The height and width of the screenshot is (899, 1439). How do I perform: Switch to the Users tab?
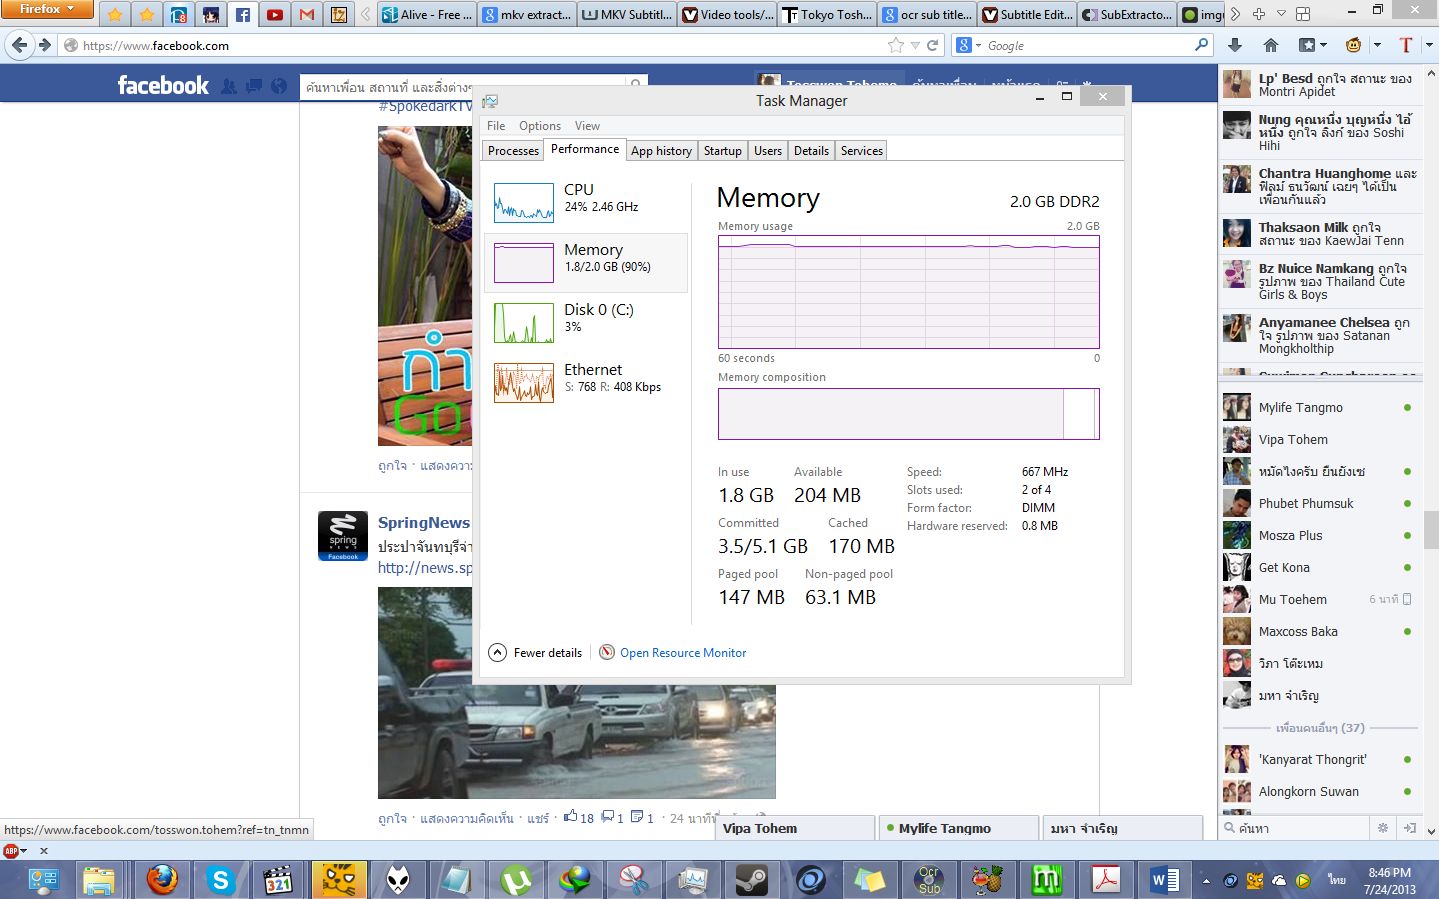(768, 150)
